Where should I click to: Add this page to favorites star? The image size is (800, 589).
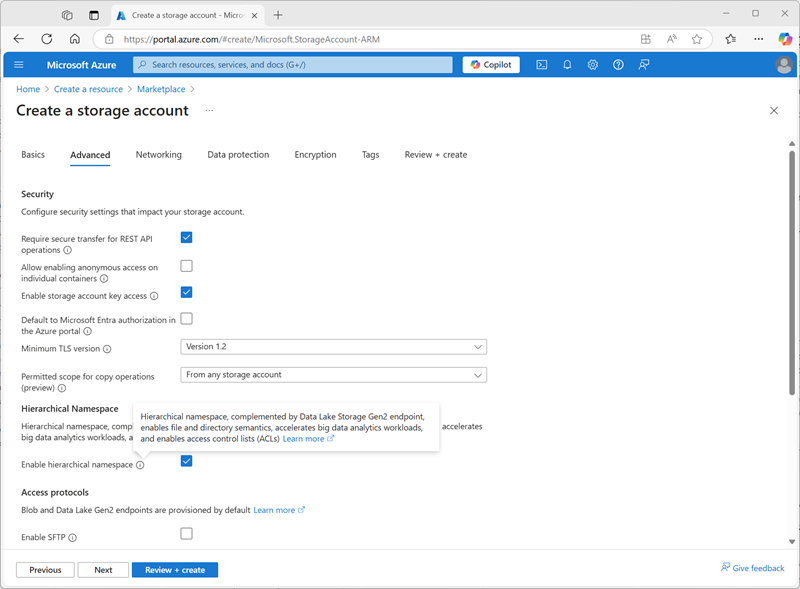[696, 39]
